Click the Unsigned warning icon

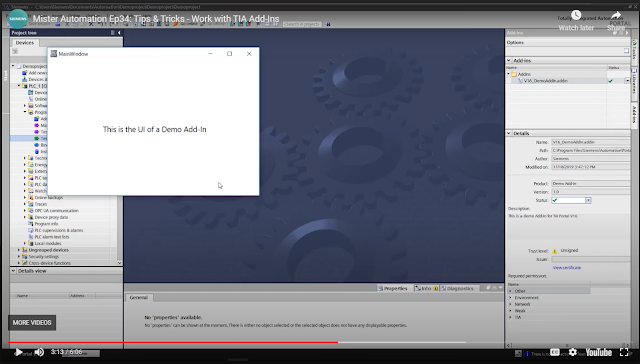(x=555, y=251)
